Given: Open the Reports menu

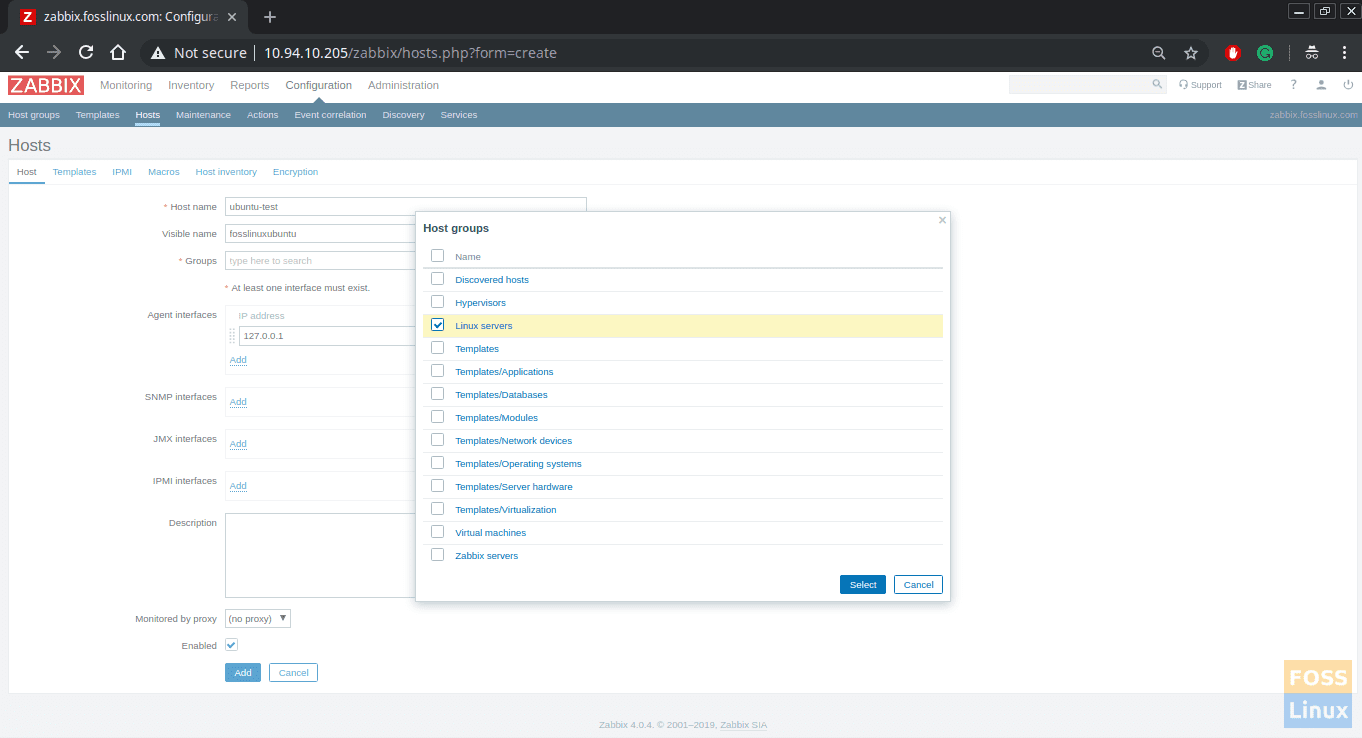Looking at the screenshot, I should point(249,85).
